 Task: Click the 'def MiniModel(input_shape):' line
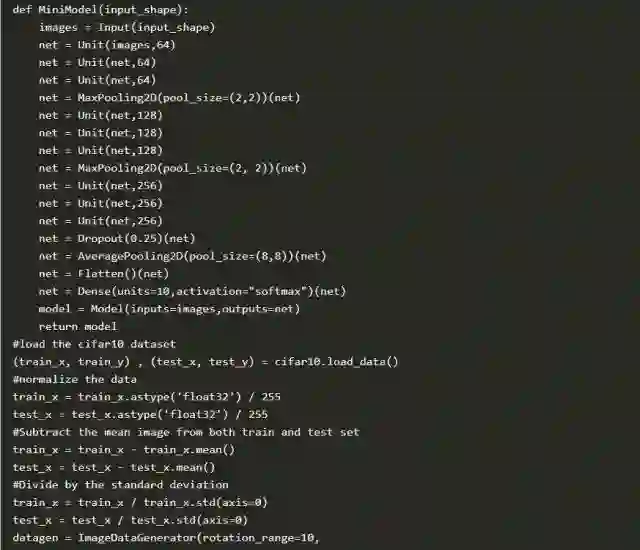tap(100, 10)
